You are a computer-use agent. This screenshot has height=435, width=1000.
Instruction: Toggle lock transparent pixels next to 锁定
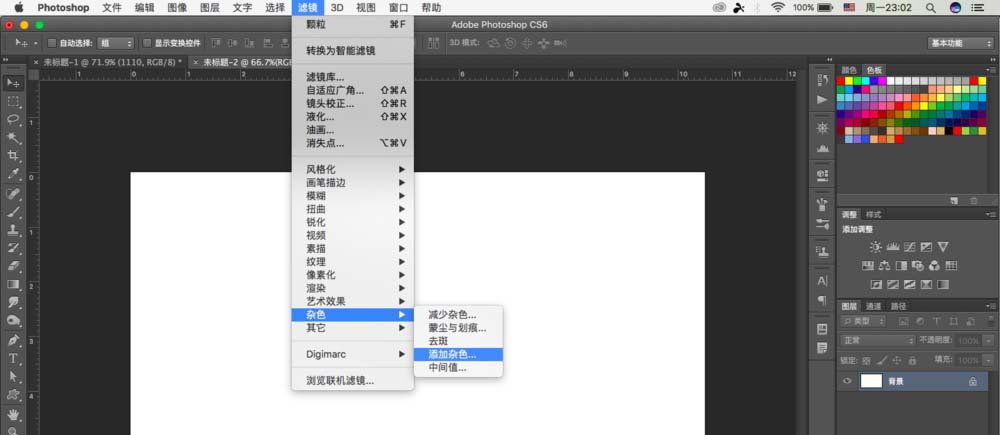click(x=866, y=360)
